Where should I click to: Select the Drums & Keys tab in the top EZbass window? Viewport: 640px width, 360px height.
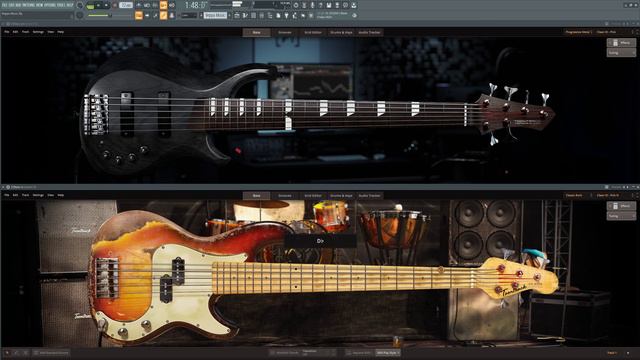[x=341, y=32]
